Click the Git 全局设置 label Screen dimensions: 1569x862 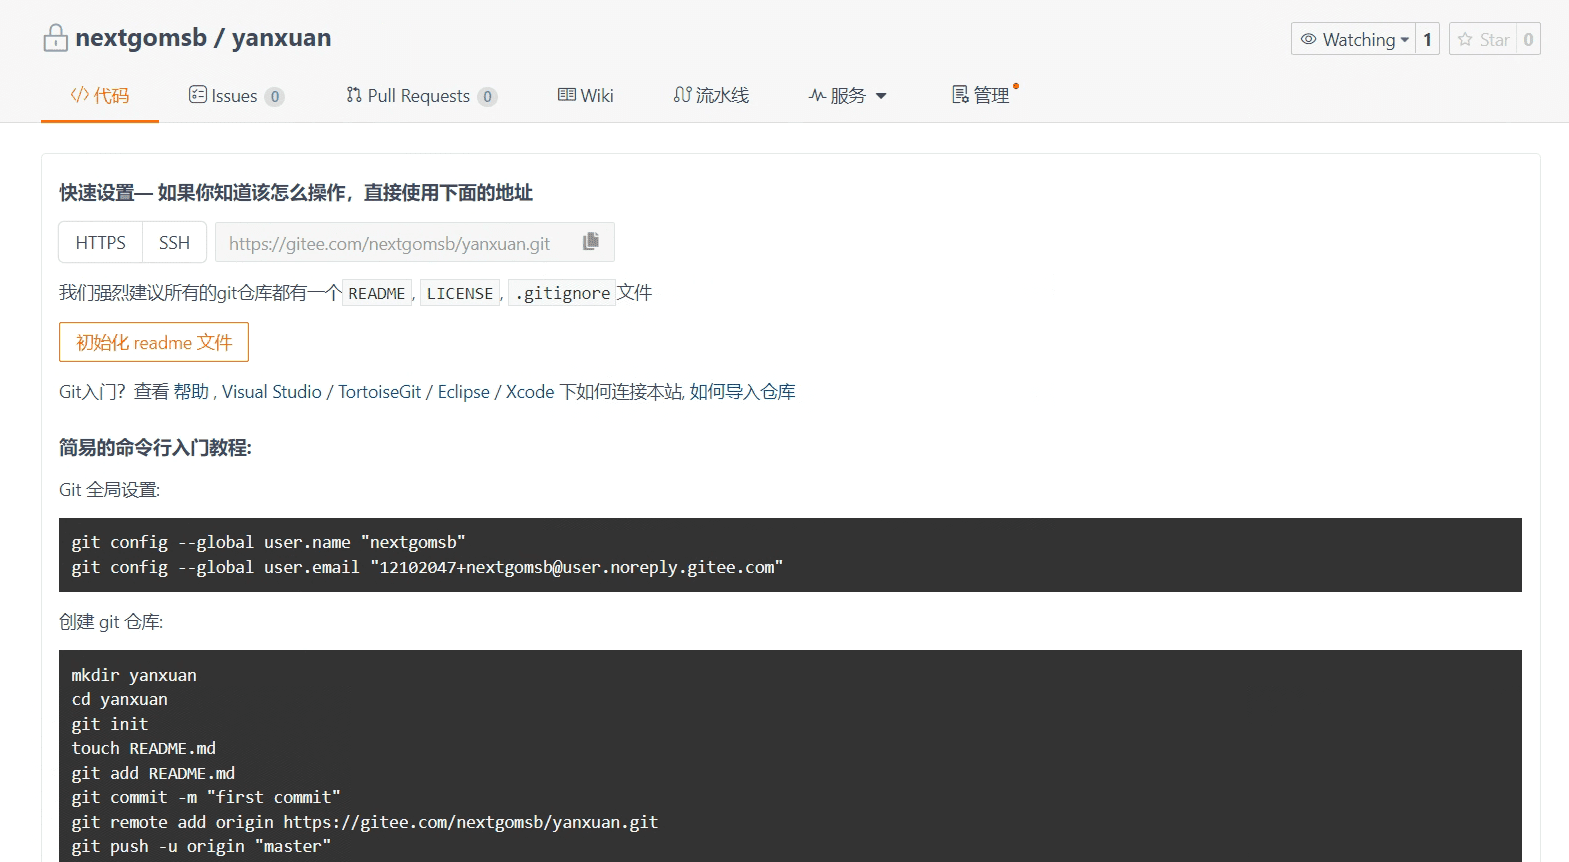pos(109,490)
